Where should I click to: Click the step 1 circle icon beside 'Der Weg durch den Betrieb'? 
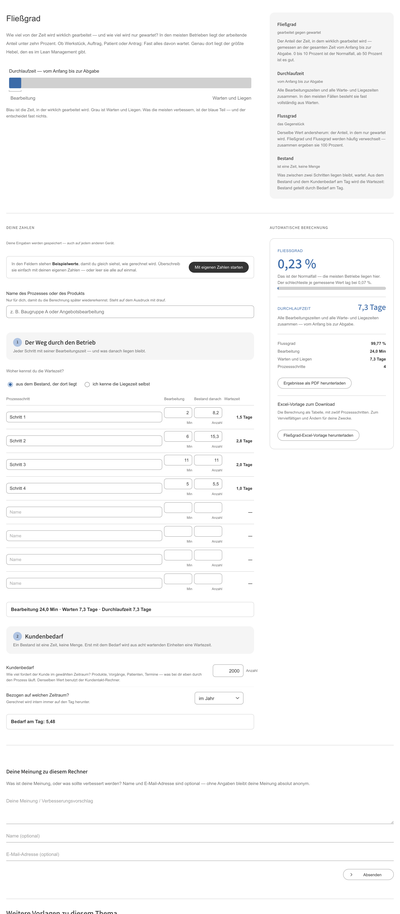17,342
